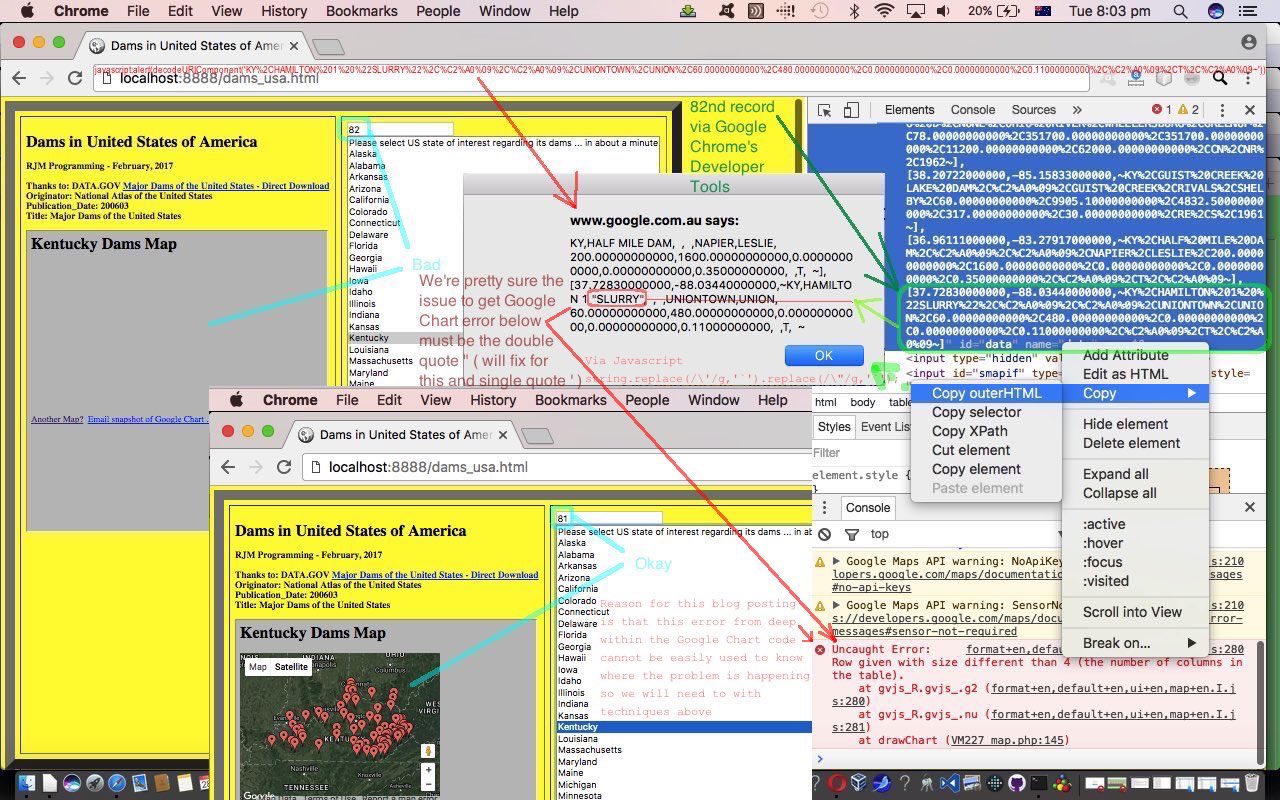The height and width of the screenshot is (800, 1280).
Task: Click the 'Another Map?' link
Action: click(57, 420)
